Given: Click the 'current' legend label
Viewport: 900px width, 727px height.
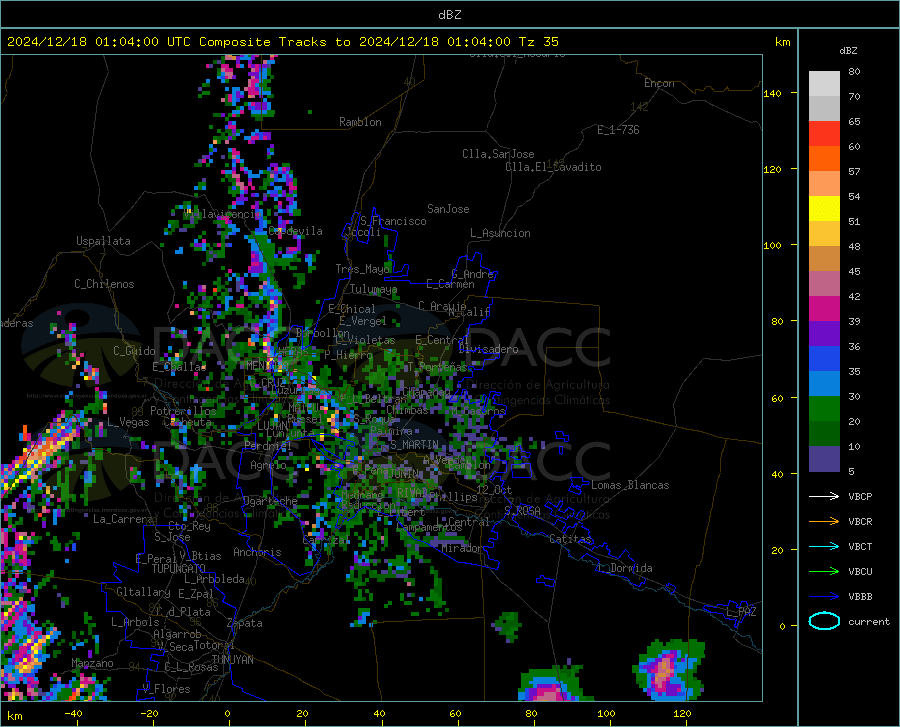Looking at the screenshot, I should (869, 621).
